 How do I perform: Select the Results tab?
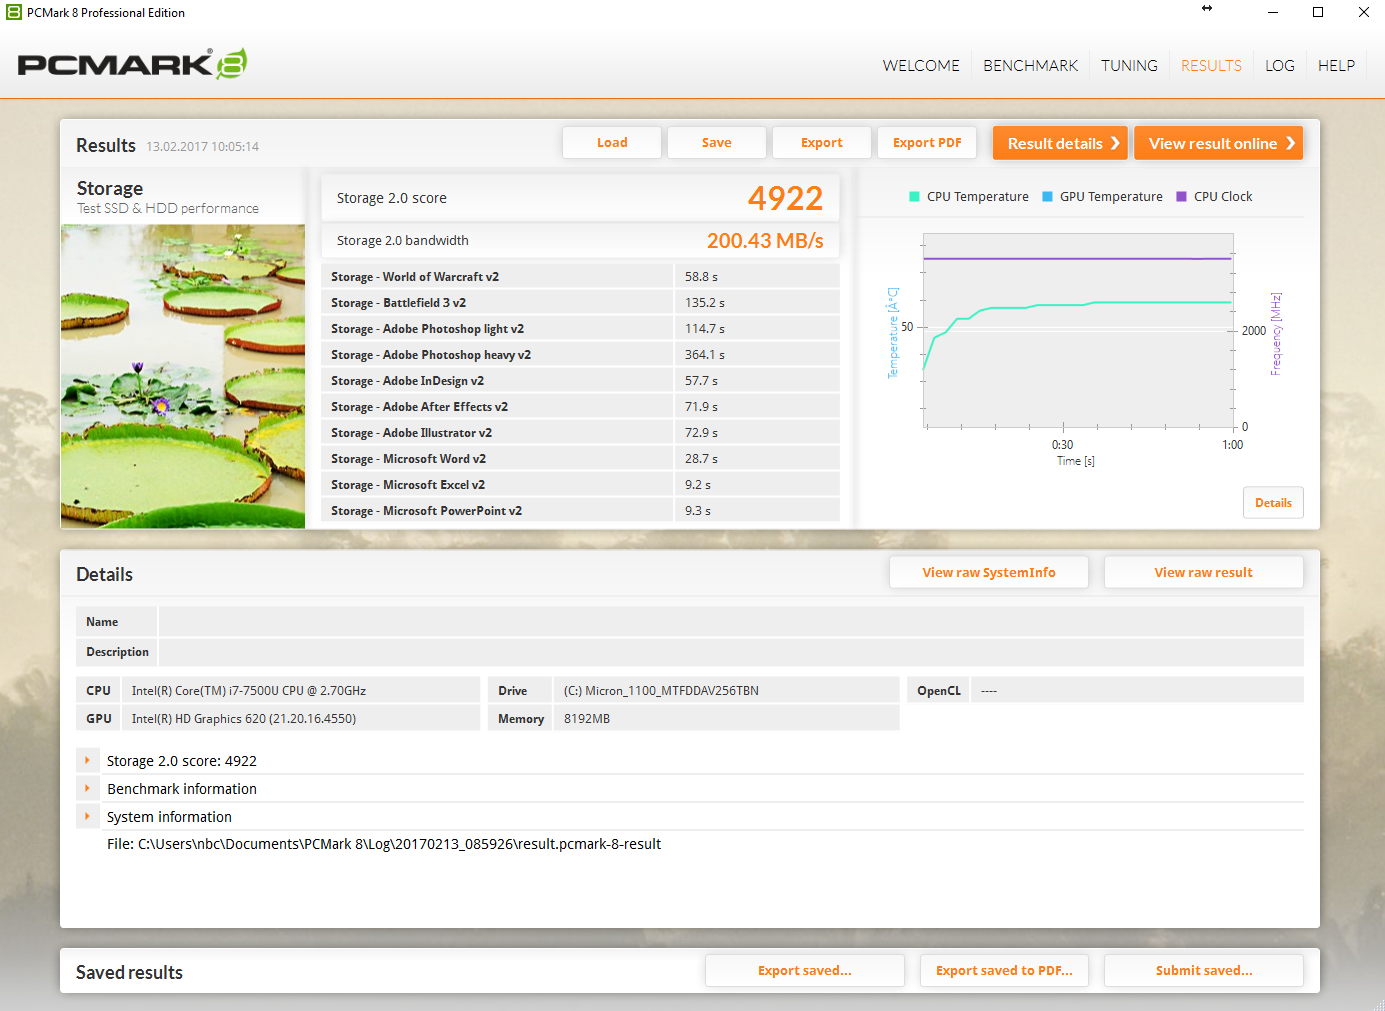click(1211, 66)
